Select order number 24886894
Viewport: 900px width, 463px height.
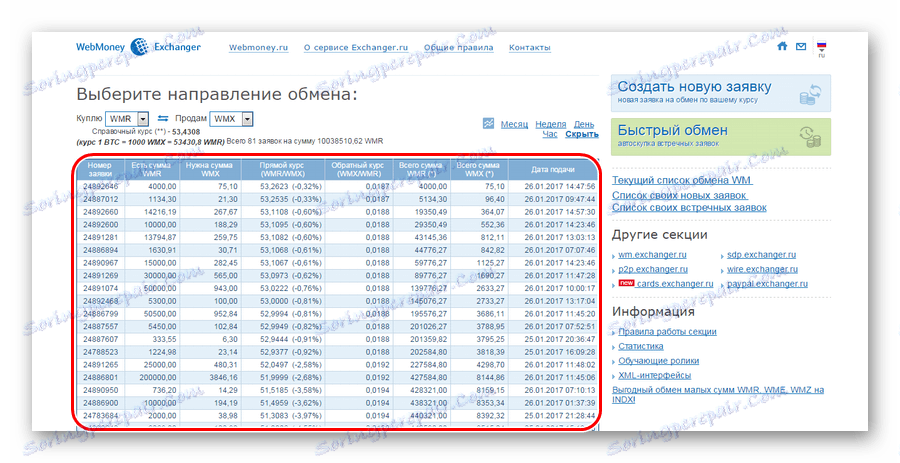tap(100, 250)
